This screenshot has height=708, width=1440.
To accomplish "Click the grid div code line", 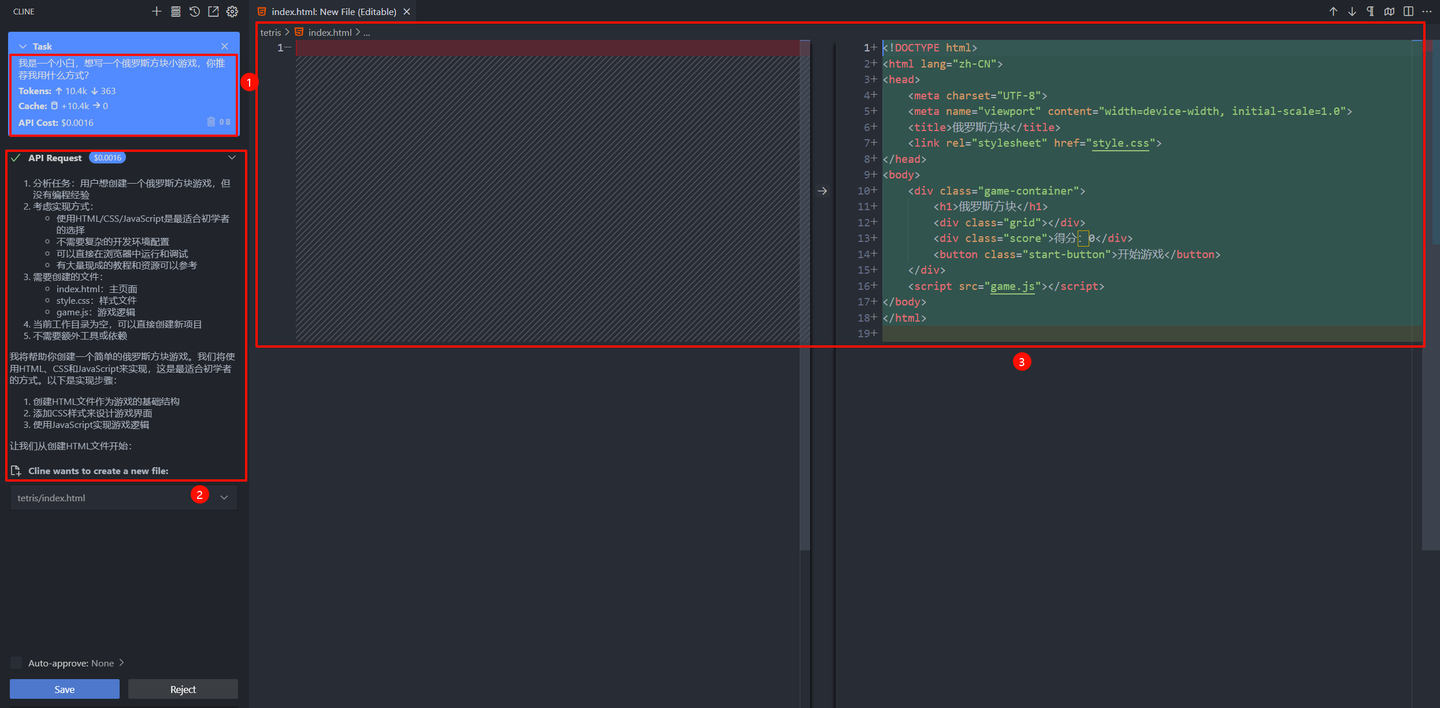I will click(x=1009, y=222).
